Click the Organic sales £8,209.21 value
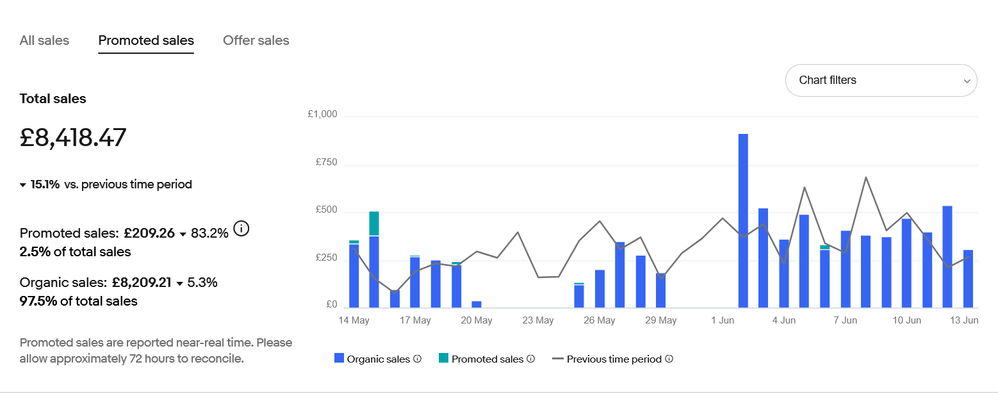Screen dimensions: 998x394 coord(141,282)
